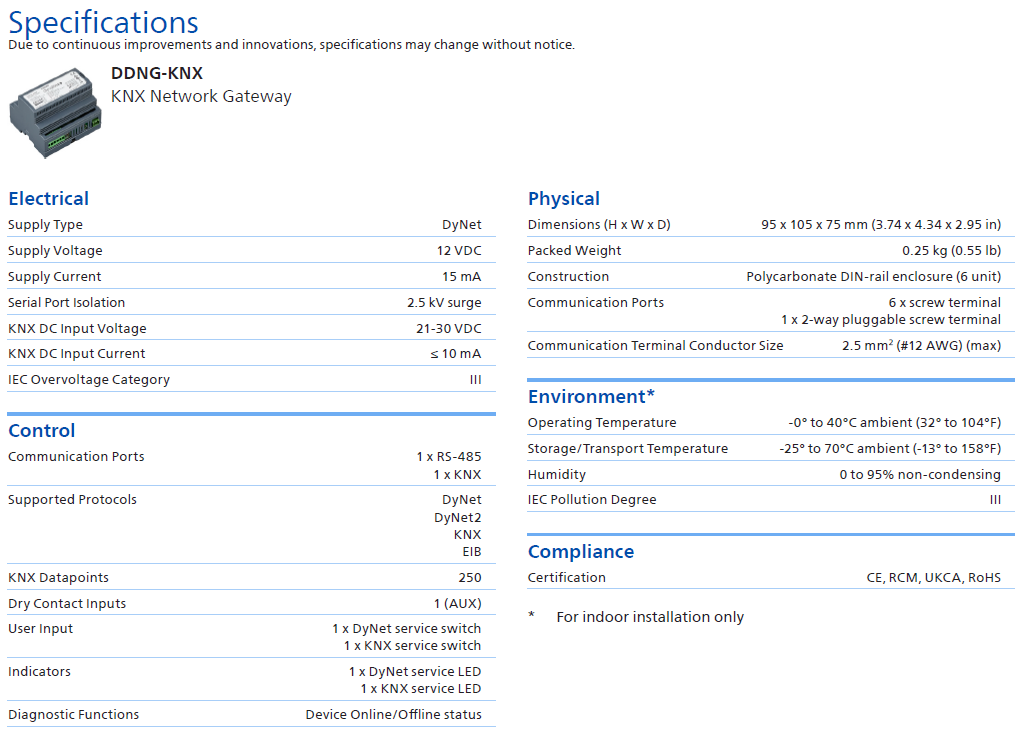Select the Electrical section heading
The image size is (1016, 734).
pyautogui.click(x=48, y=198)
